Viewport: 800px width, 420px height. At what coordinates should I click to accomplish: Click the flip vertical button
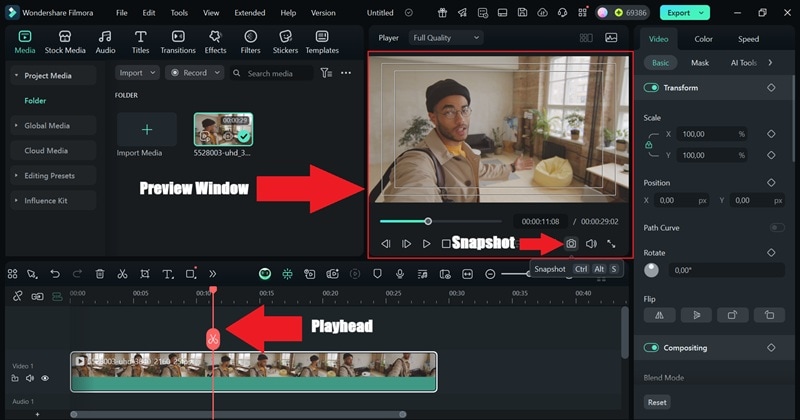tap(696, 315)
